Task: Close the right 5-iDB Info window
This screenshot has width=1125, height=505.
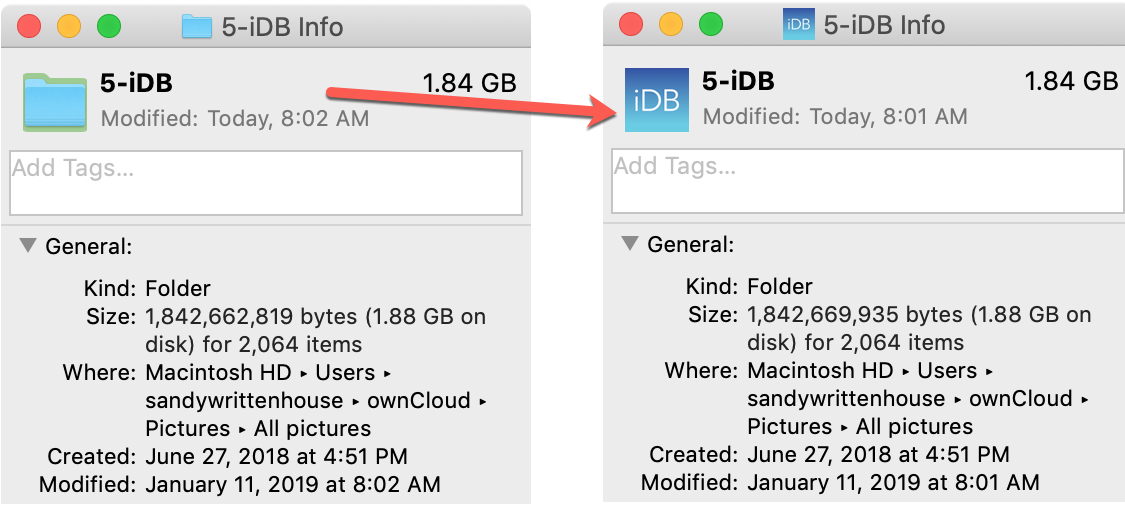Action: click(631, 25)
